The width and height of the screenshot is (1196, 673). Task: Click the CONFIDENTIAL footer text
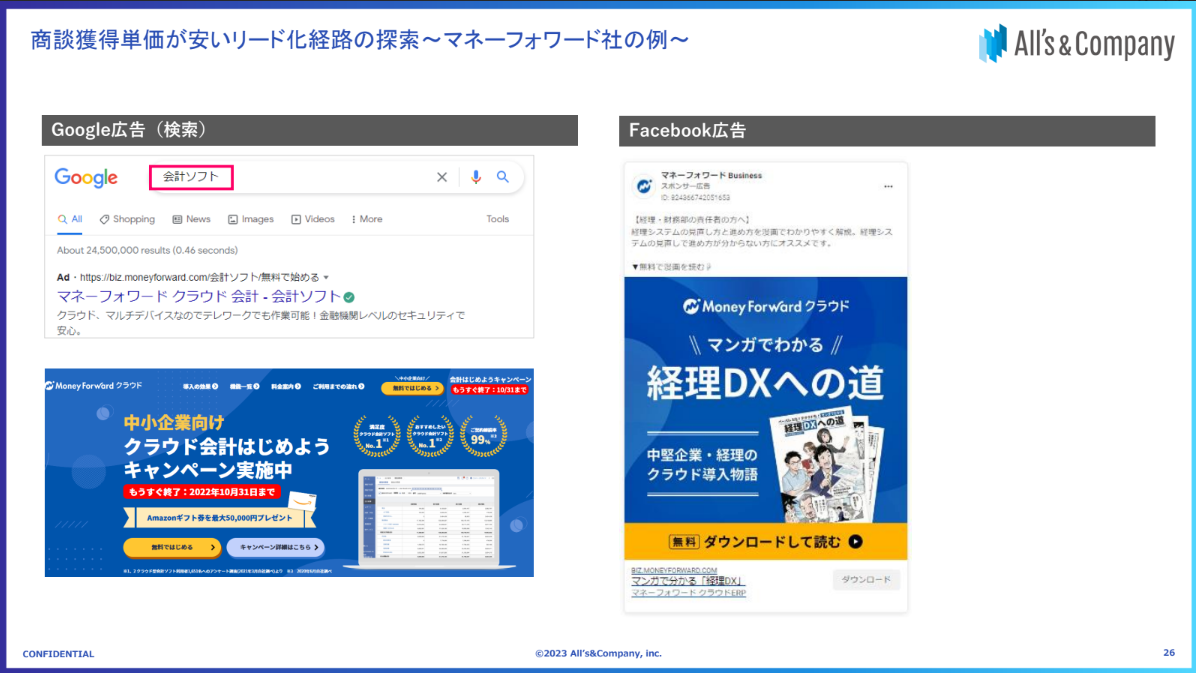coord(58,654)
